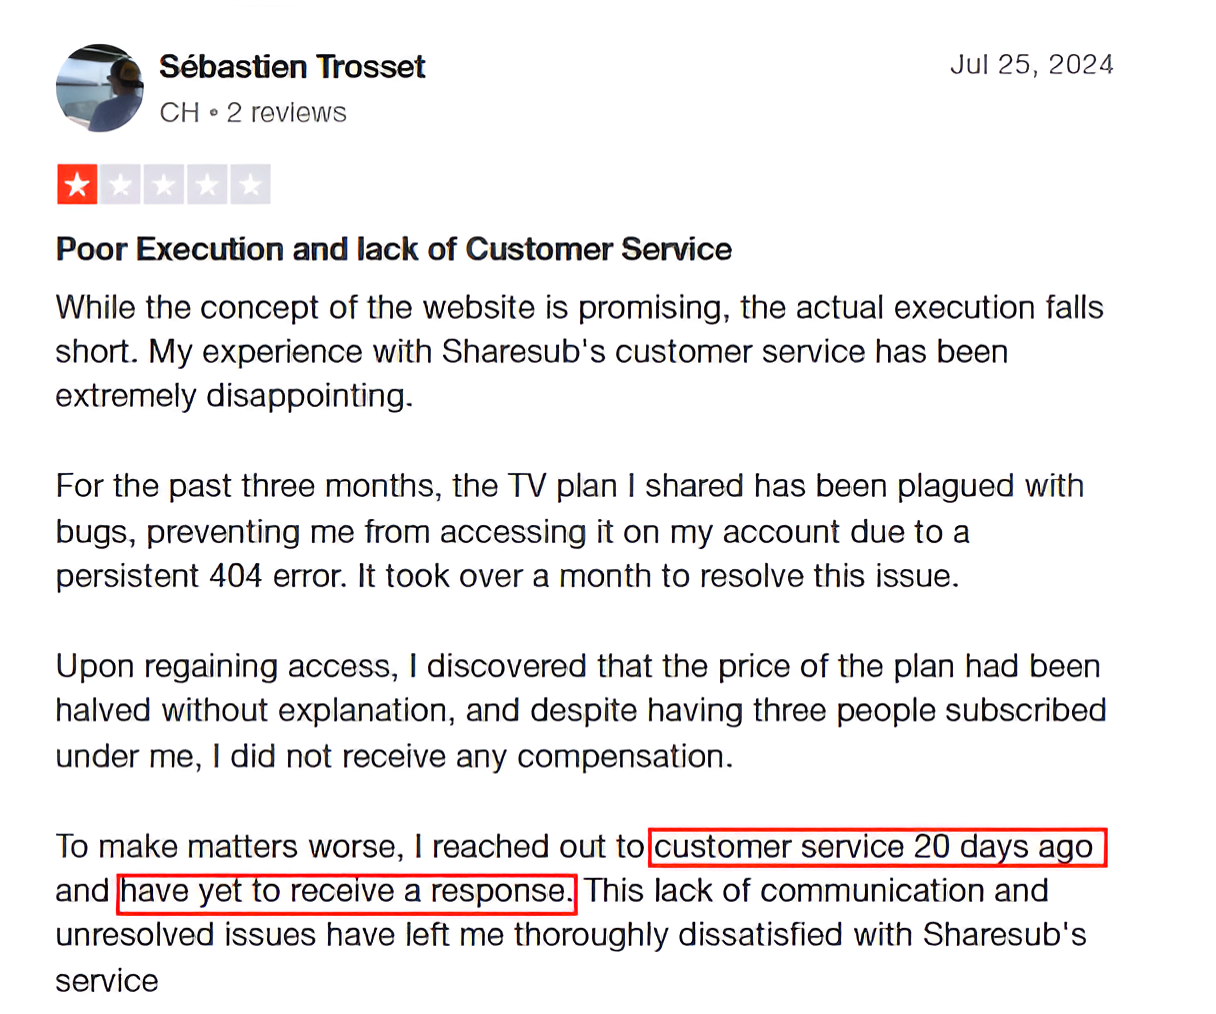This screenshot has height=1014, width=1216.
Task: Select the paragraph starting 'For the past three months'
Action: [x=570, y=531]
